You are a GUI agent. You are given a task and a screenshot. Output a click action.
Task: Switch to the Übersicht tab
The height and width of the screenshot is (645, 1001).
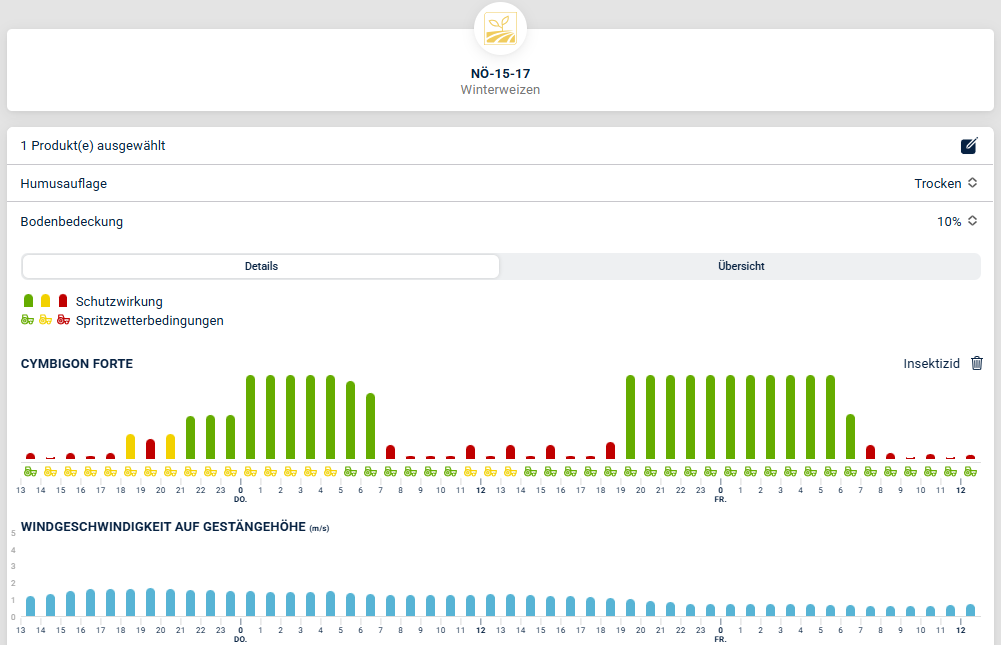pos(741,266)
